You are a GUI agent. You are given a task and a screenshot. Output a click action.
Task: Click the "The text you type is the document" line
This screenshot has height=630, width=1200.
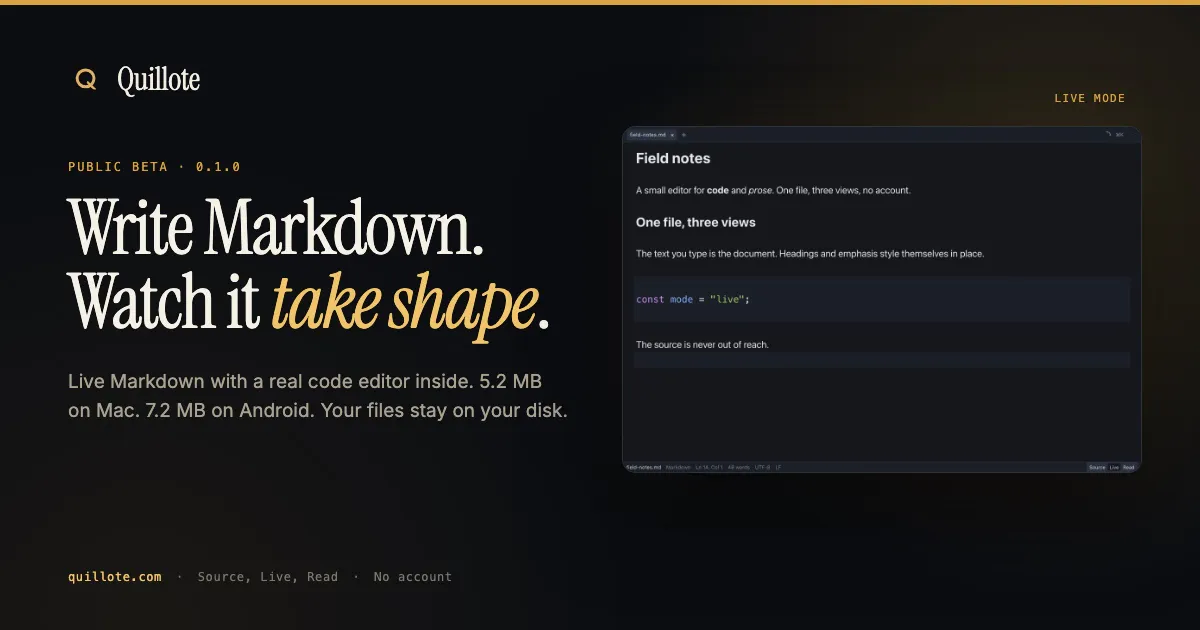pyautogui.click(x=810, y=254)
